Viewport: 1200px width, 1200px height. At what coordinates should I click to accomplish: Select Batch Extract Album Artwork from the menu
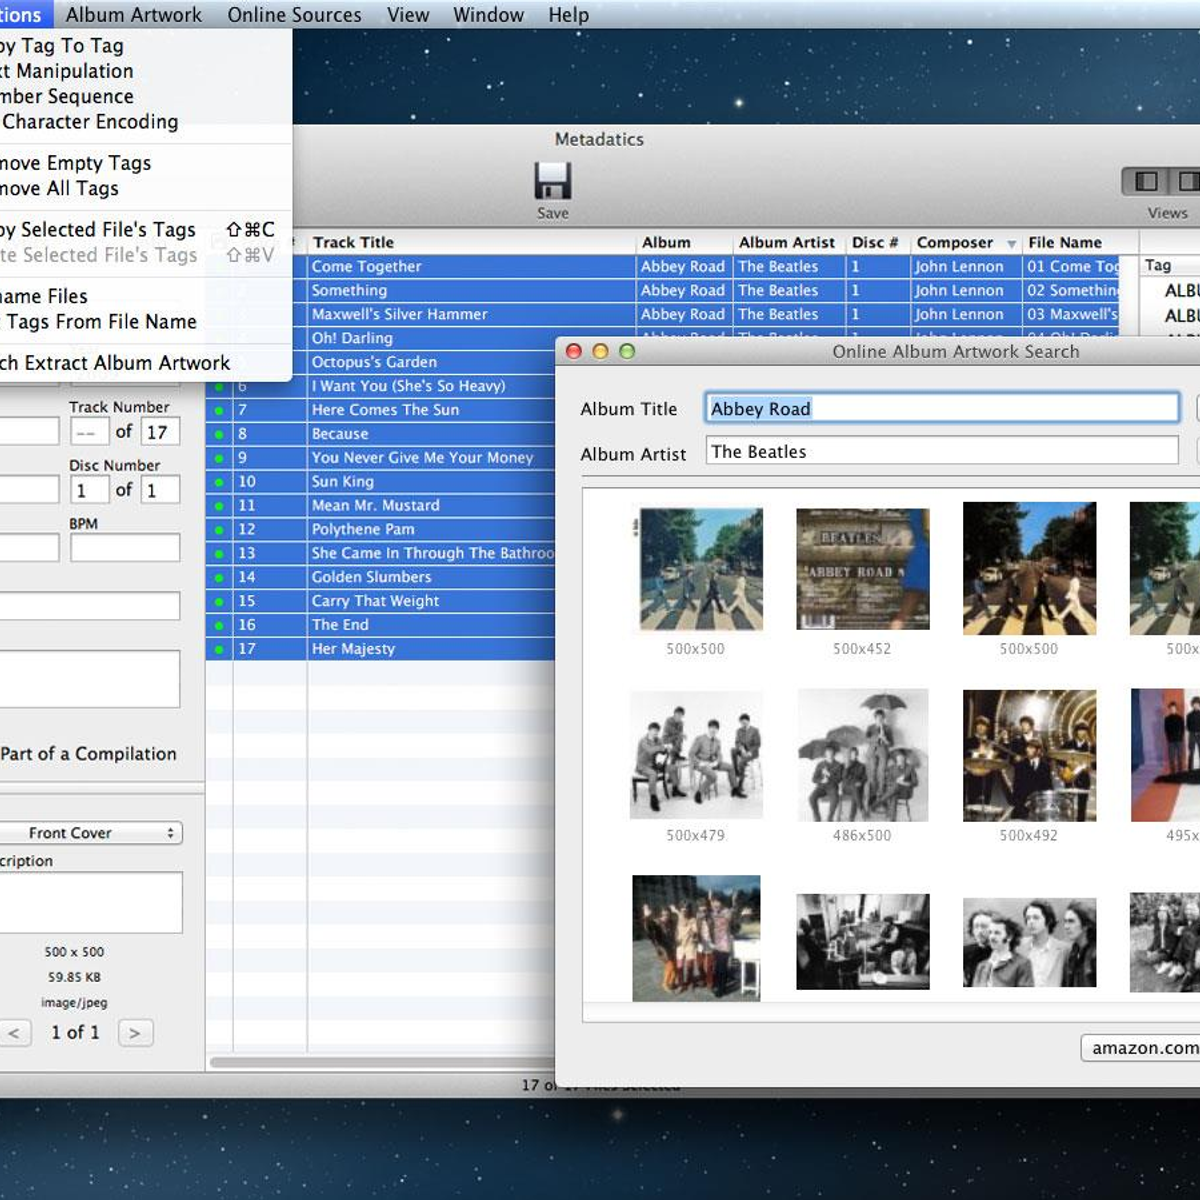pos(115,362)
